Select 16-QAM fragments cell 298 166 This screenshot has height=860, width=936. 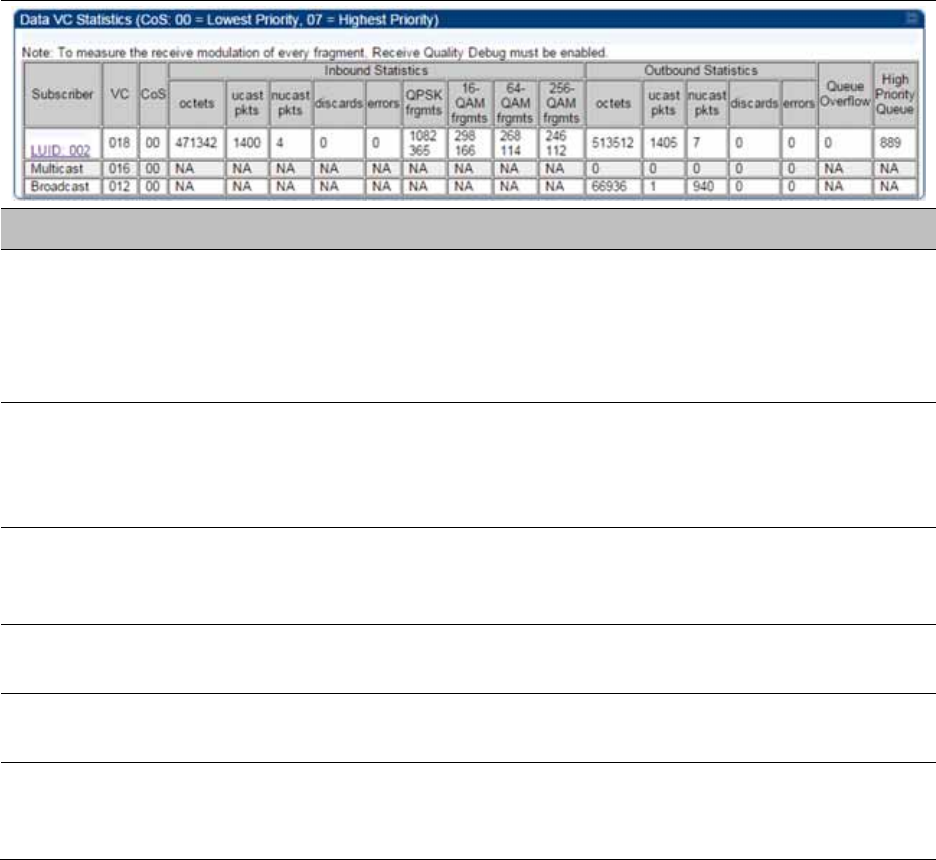coord(469,143)
